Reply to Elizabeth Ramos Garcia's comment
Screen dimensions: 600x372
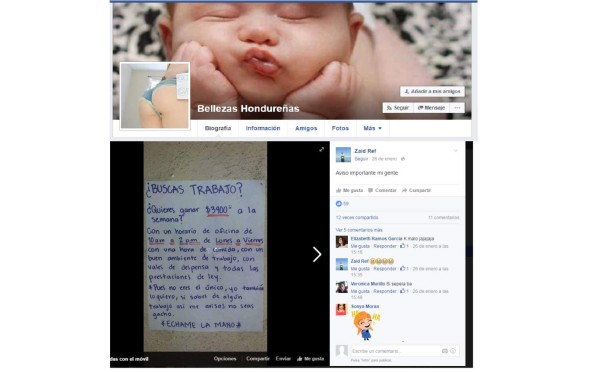[385, 246]
